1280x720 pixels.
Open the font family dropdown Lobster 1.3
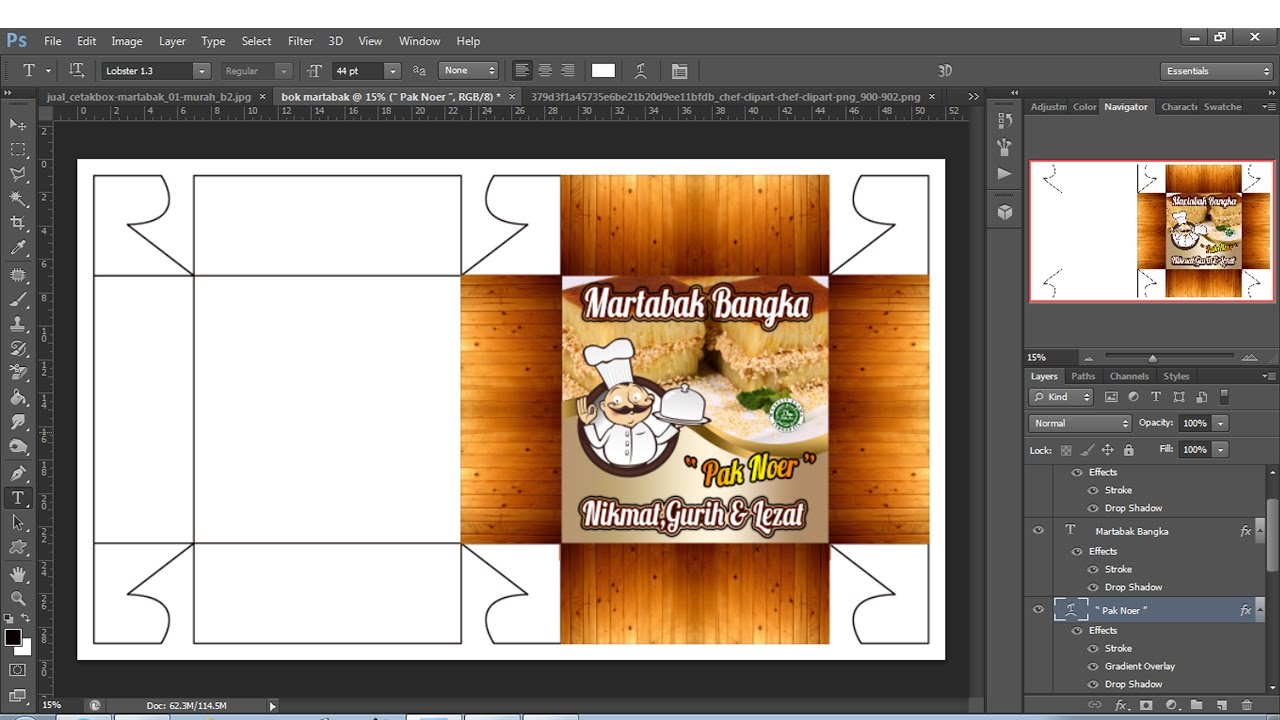pos(201,71)
